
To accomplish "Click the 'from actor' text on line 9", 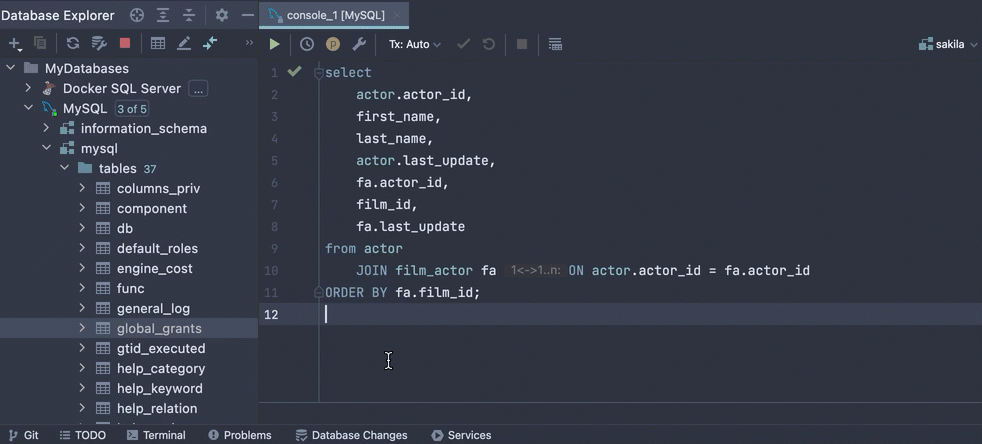I will coord(364,249).
